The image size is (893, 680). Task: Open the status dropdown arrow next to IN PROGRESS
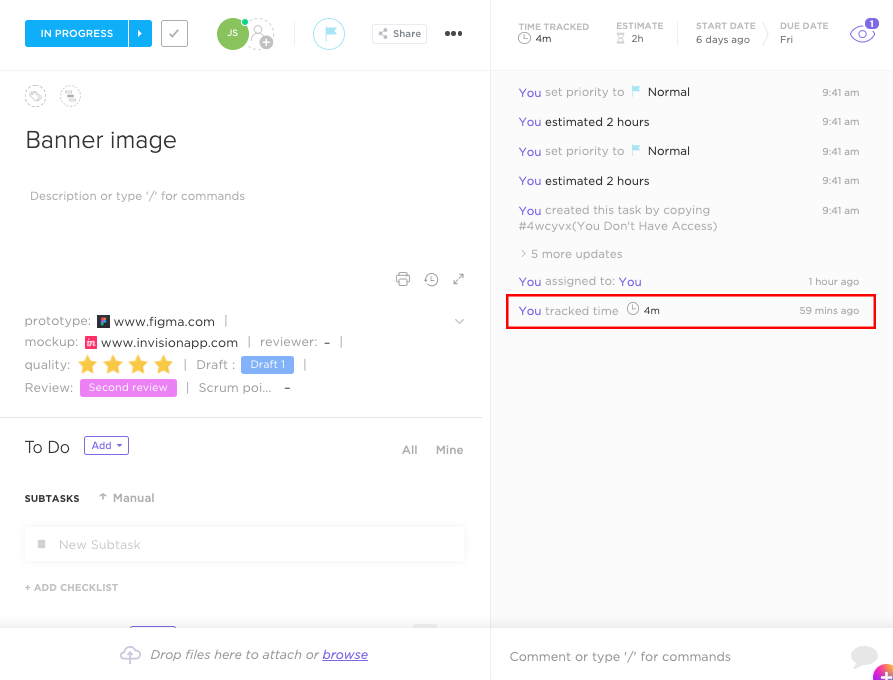pyautogui.click(x=139, y=32)
